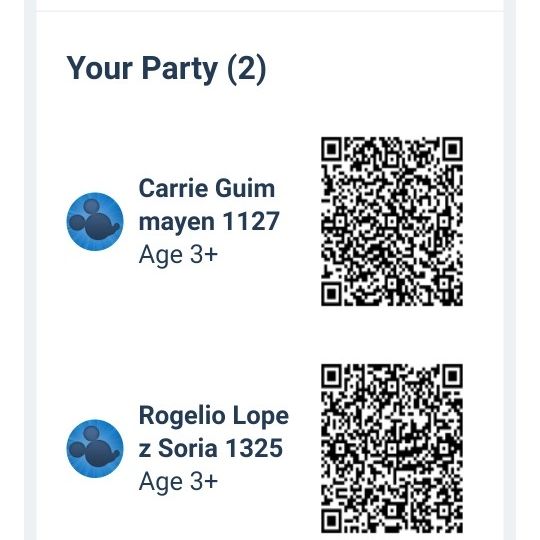This screenshot has height=540, width=540.
Task: Click the name text 'Rogelio Lope'
Action: 214,416
